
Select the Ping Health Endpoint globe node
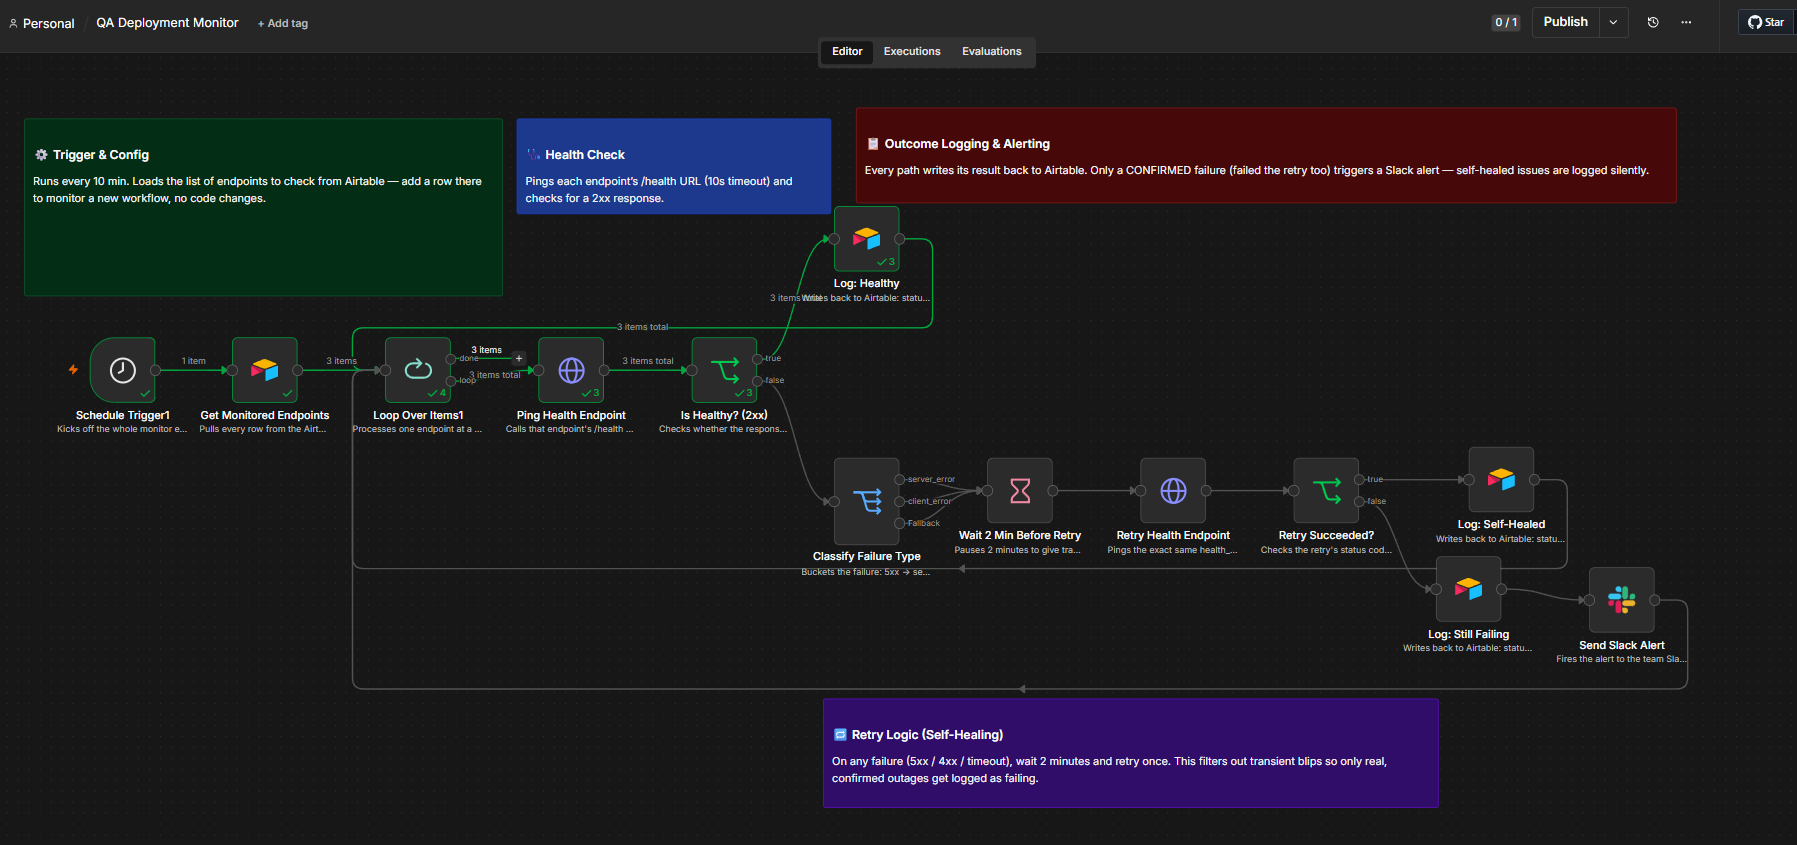click(571, 370)
